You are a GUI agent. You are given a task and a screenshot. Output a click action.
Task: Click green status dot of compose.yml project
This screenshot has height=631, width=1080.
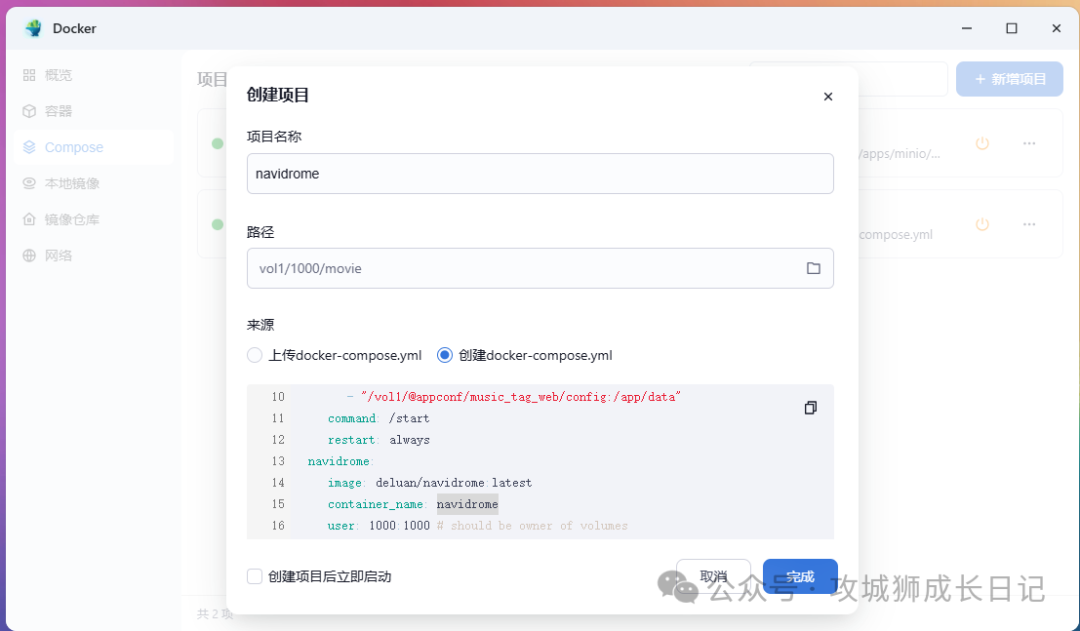pyautogui.click(x=218, y=224)
